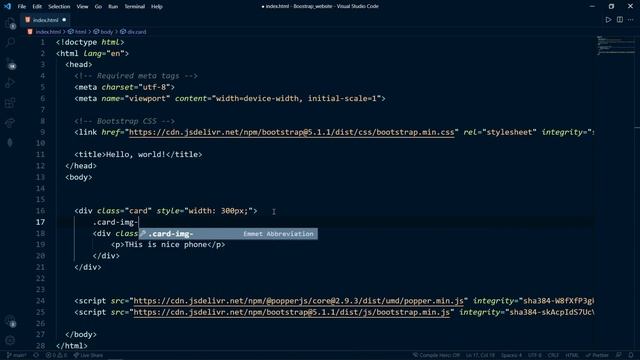Expand the body breadcrumb
This screenshot has width=640, height=360.
[103, 31]
